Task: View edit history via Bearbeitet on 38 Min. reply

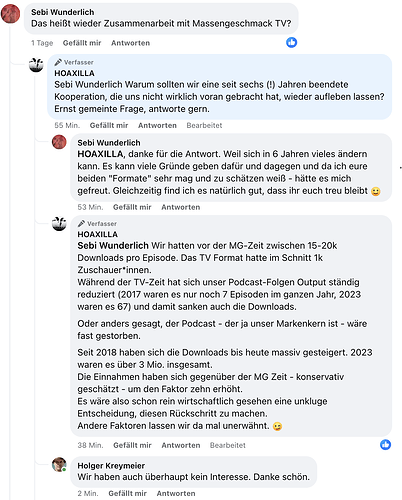Action: 228,445
